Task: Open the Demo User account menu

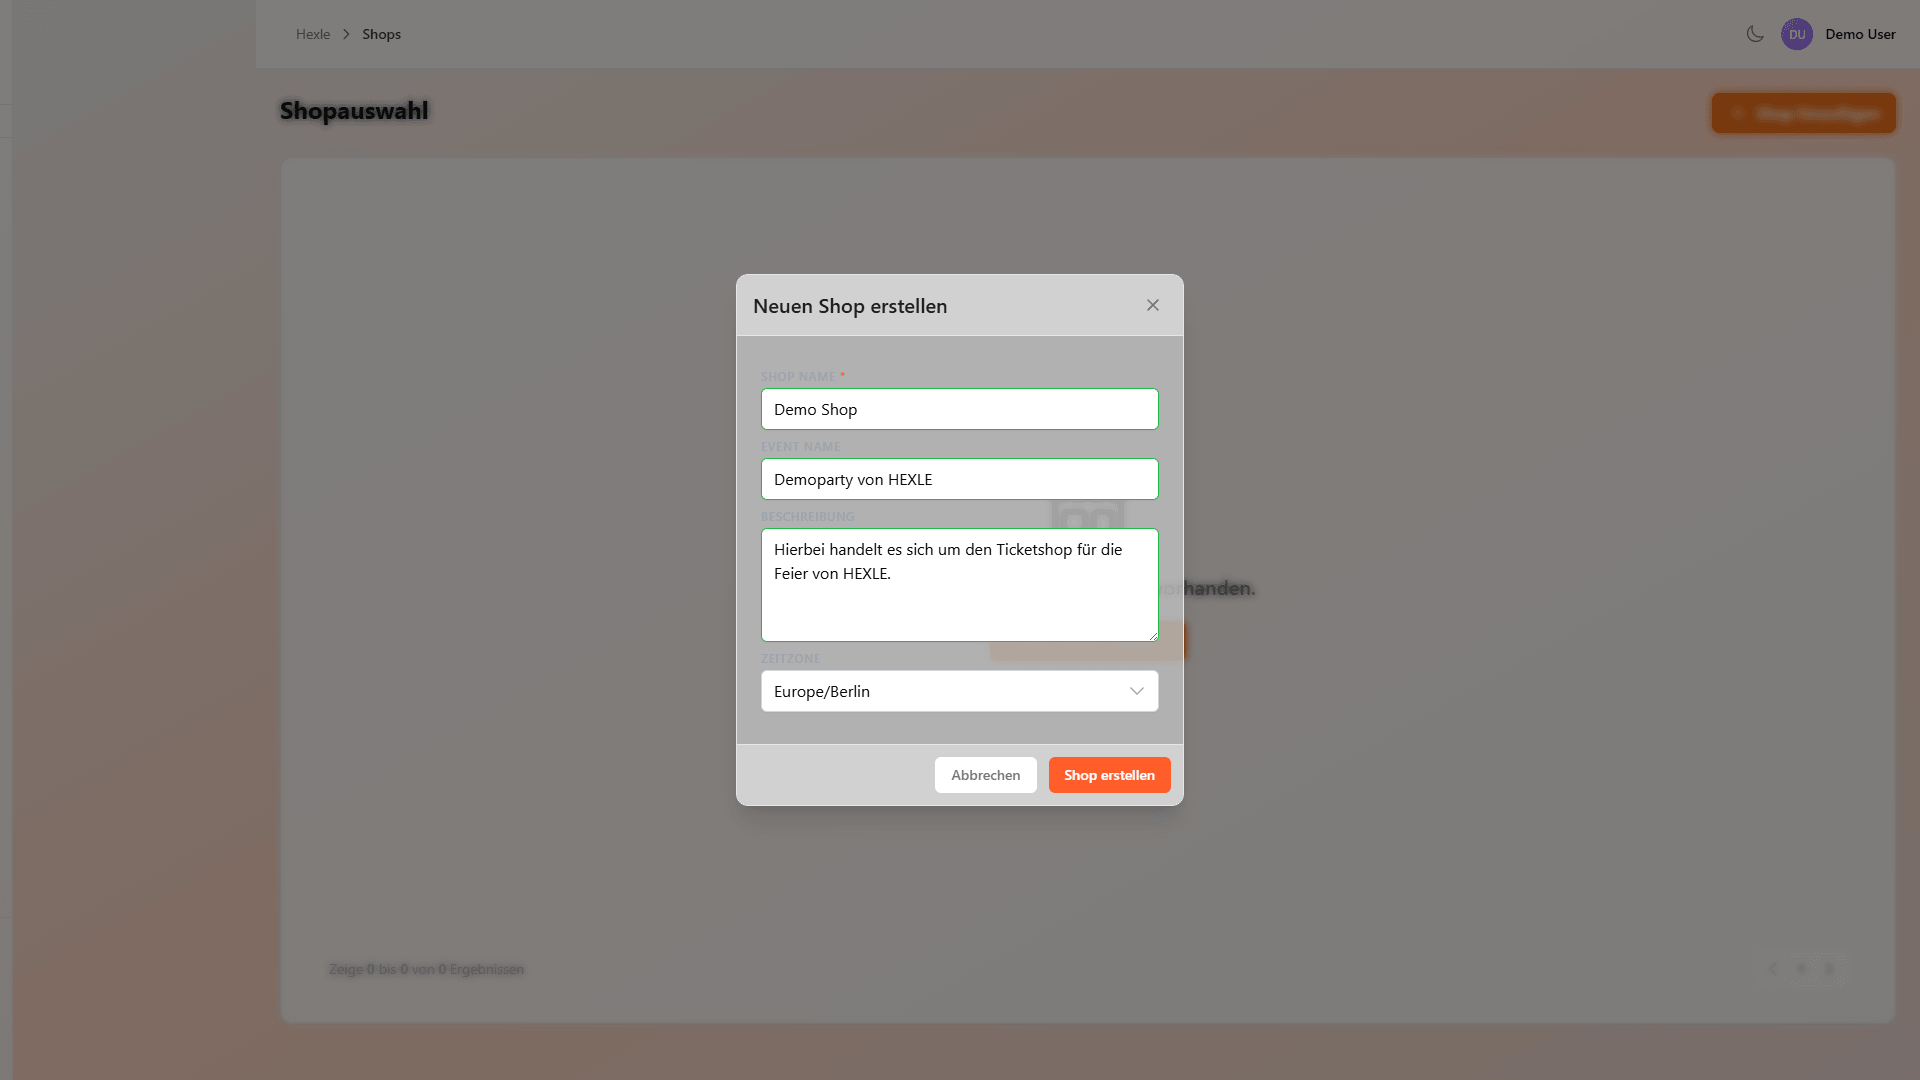Action: point(1859,34)
